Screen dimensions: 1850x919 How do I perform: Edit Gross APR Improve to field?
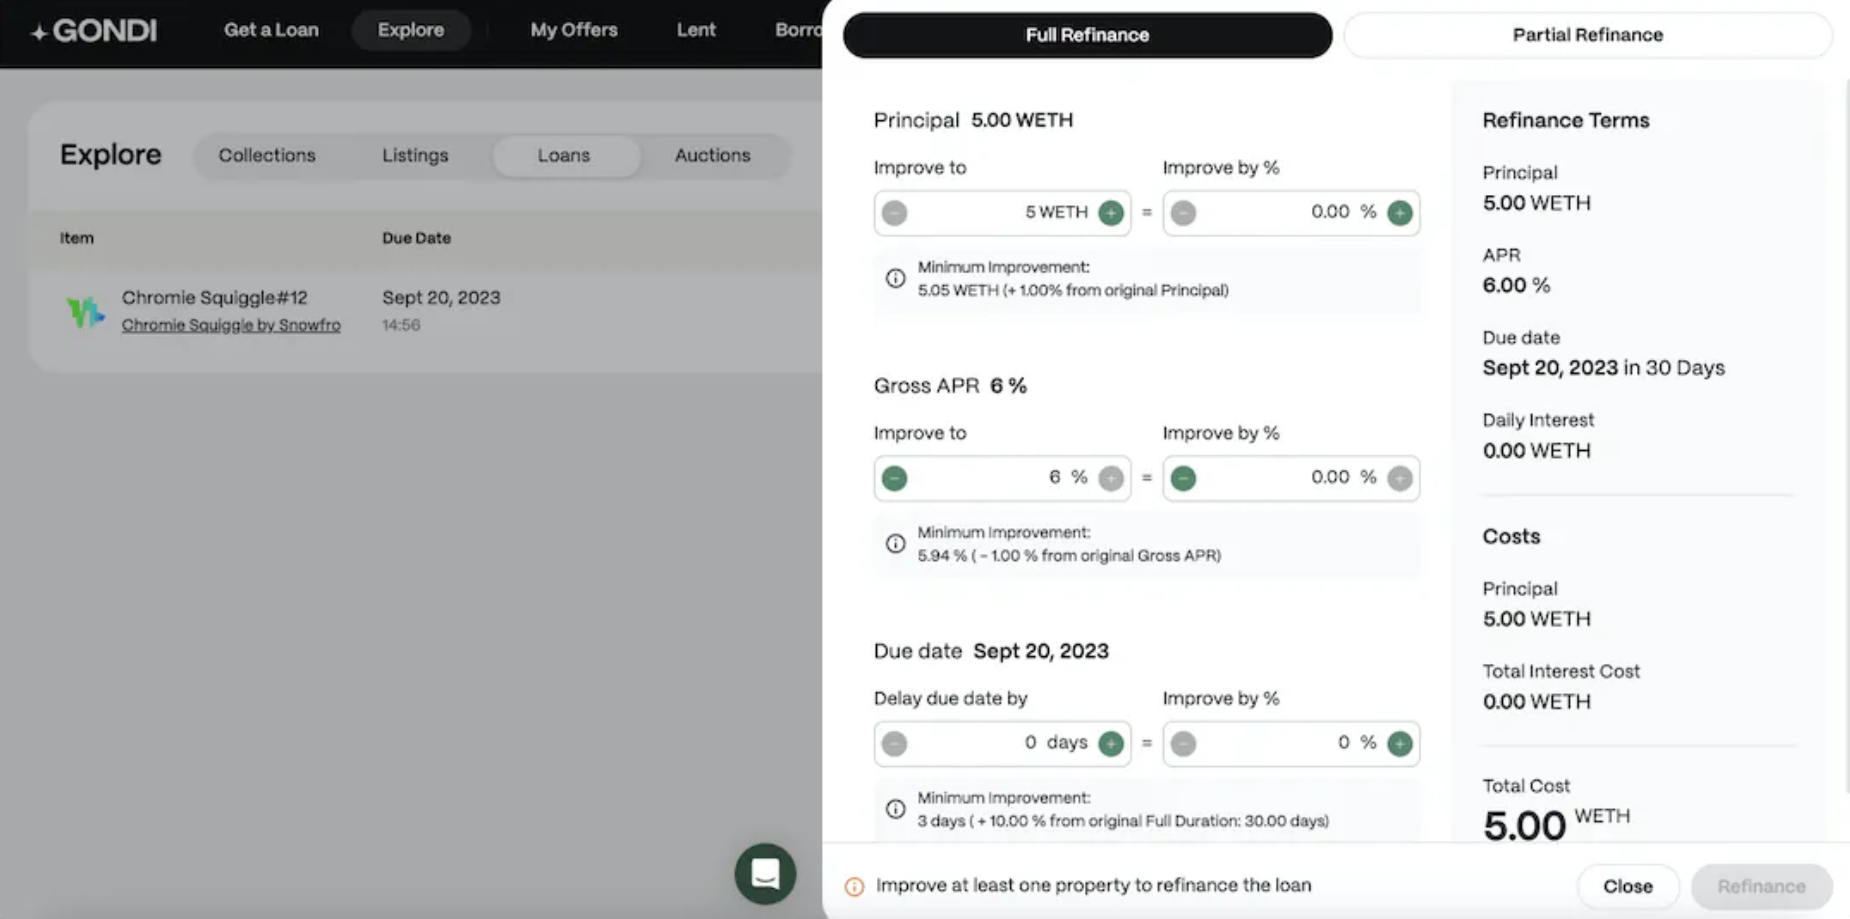(x=1002, y=478)
